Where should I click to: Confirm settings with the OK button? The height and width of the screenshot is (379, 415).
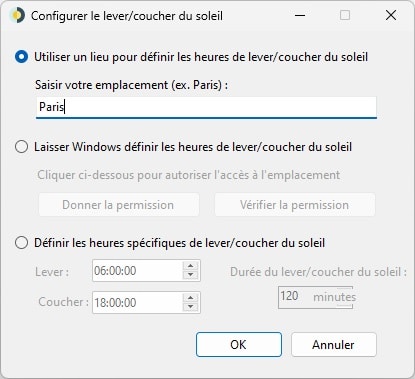[239, 345]
